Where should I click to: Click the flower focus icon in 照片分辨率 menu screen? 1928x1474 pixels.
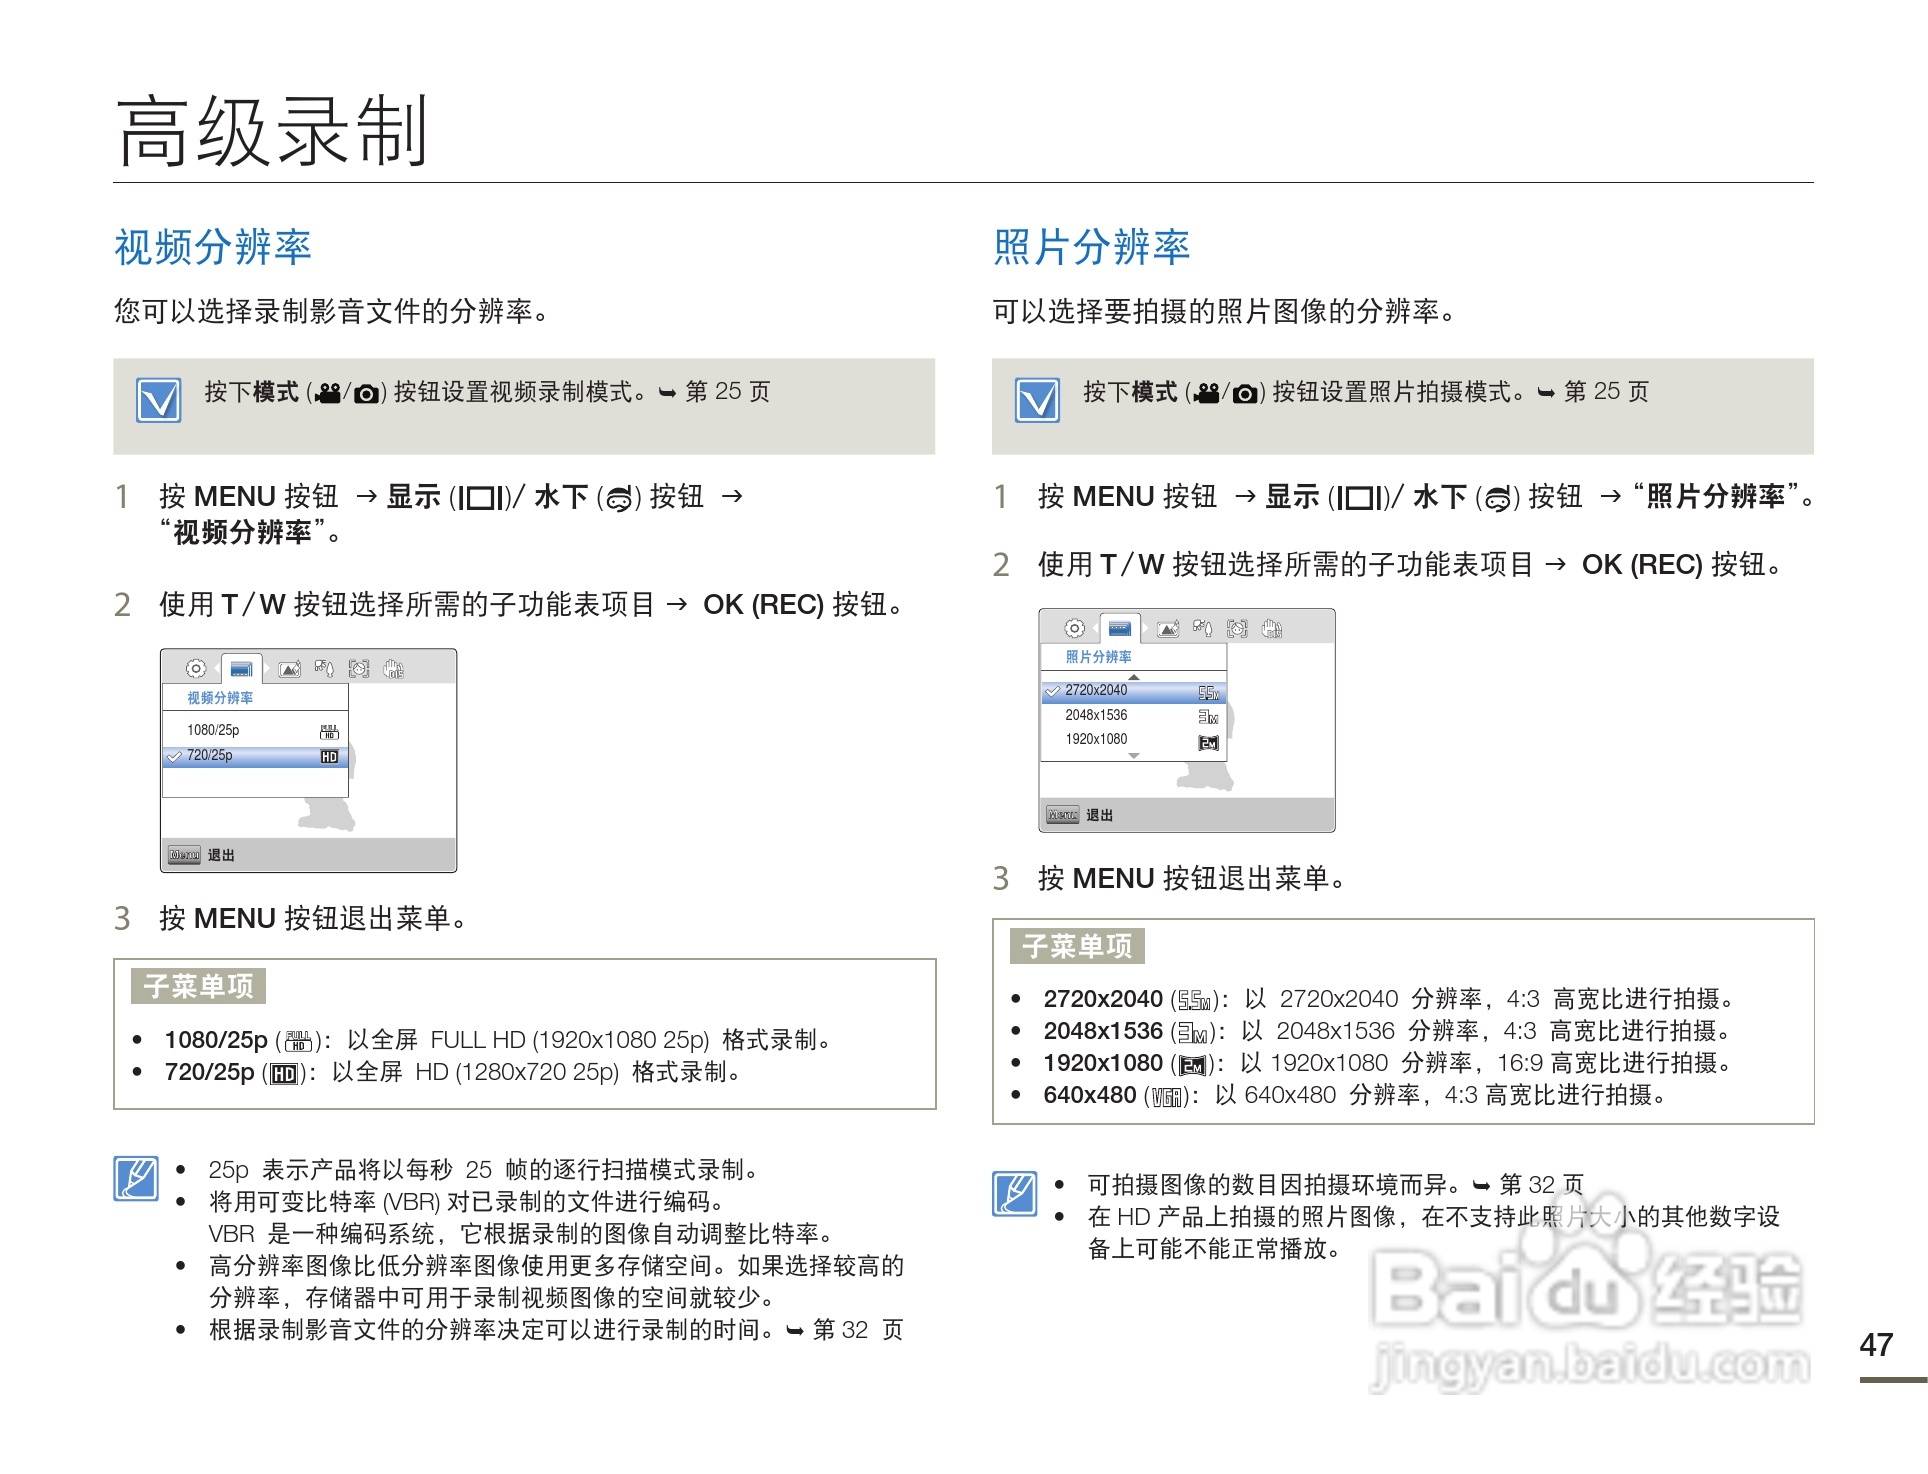(1202, 628)
